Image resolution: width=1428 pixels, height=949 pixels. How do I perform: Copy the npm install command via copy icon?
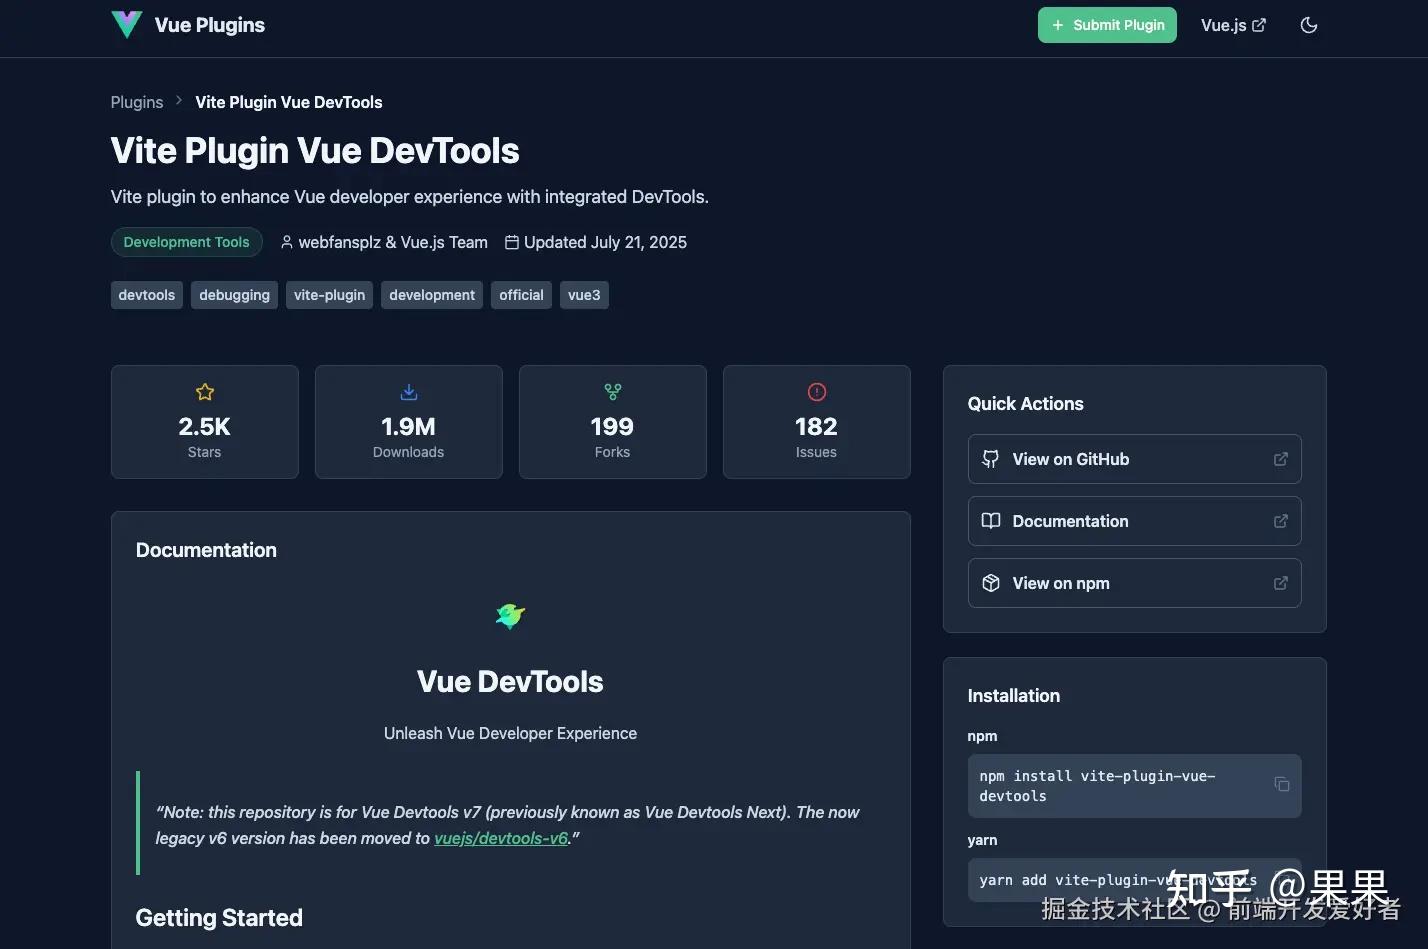(1281, 786)
